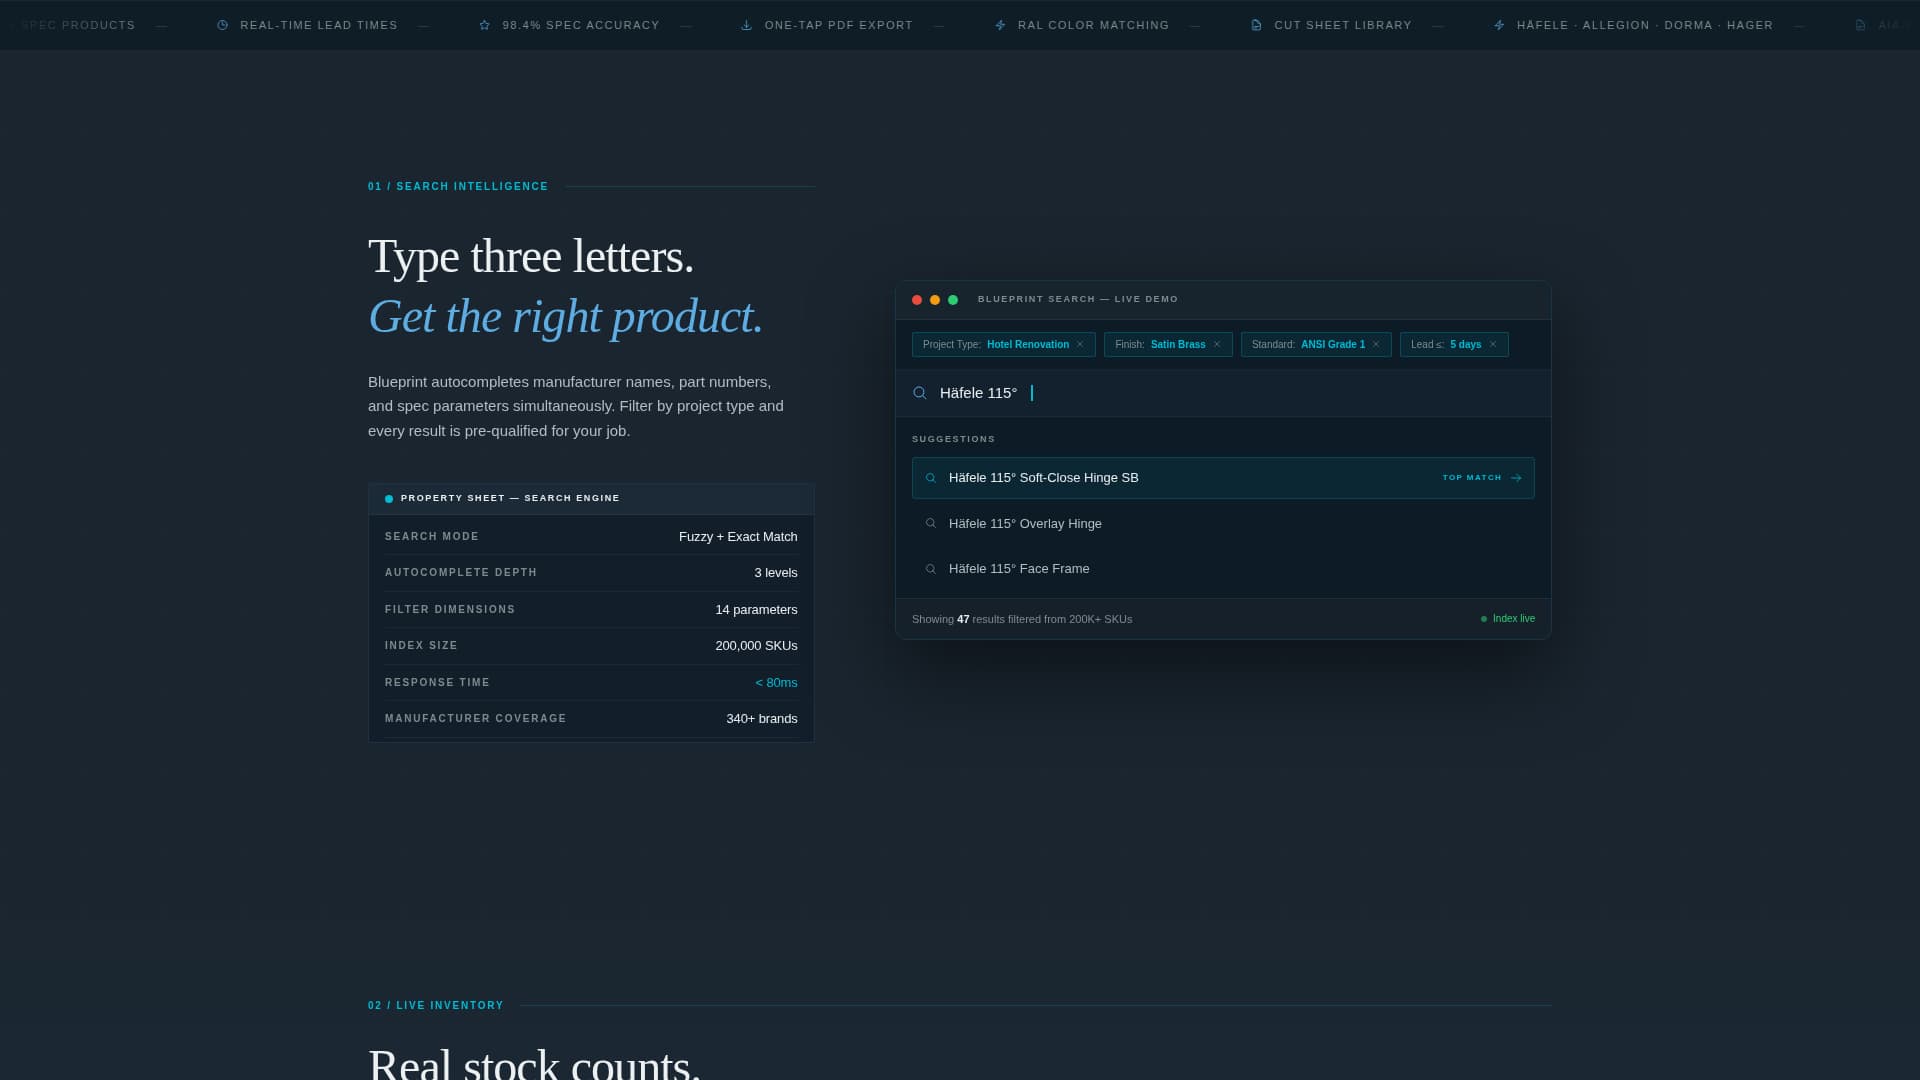Select the Standard: ANSI Grade 1 chip

tap(1316, 345)
